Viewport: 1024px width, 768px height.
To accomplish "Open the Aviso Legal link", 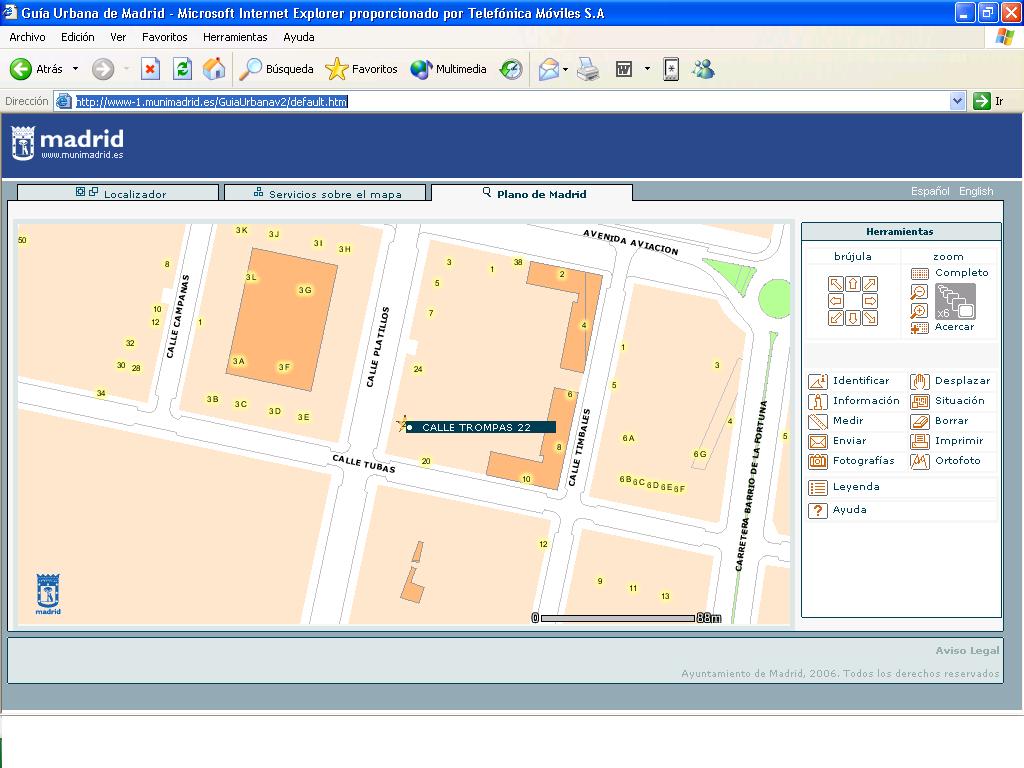I will click(967, 651).
